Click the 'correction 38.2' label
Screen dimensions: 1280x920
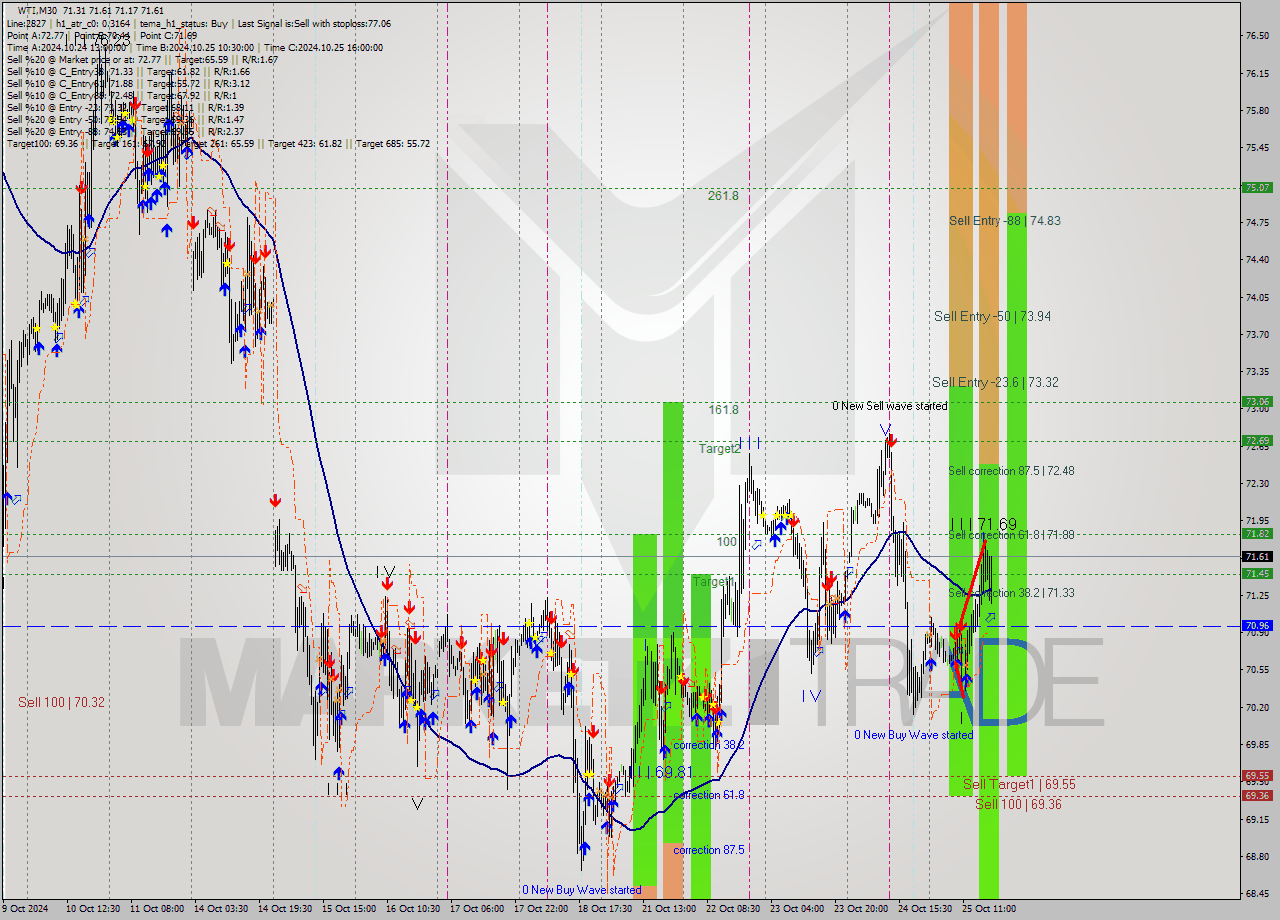click(708, 745)
